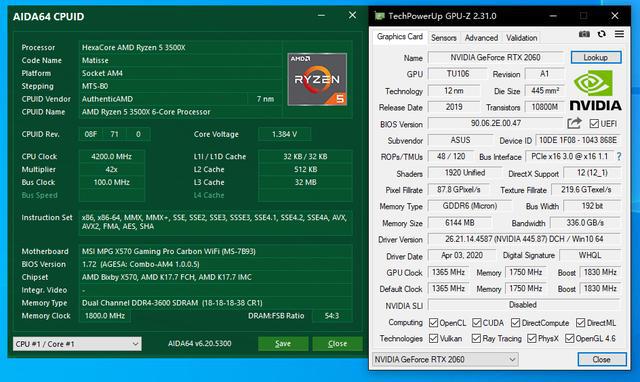The width and height of the screenshot is (640, 382).
Task: Click the GPU Name field NVIDIA GeForce RTX 2060
Action: click(x=496, y=58)
